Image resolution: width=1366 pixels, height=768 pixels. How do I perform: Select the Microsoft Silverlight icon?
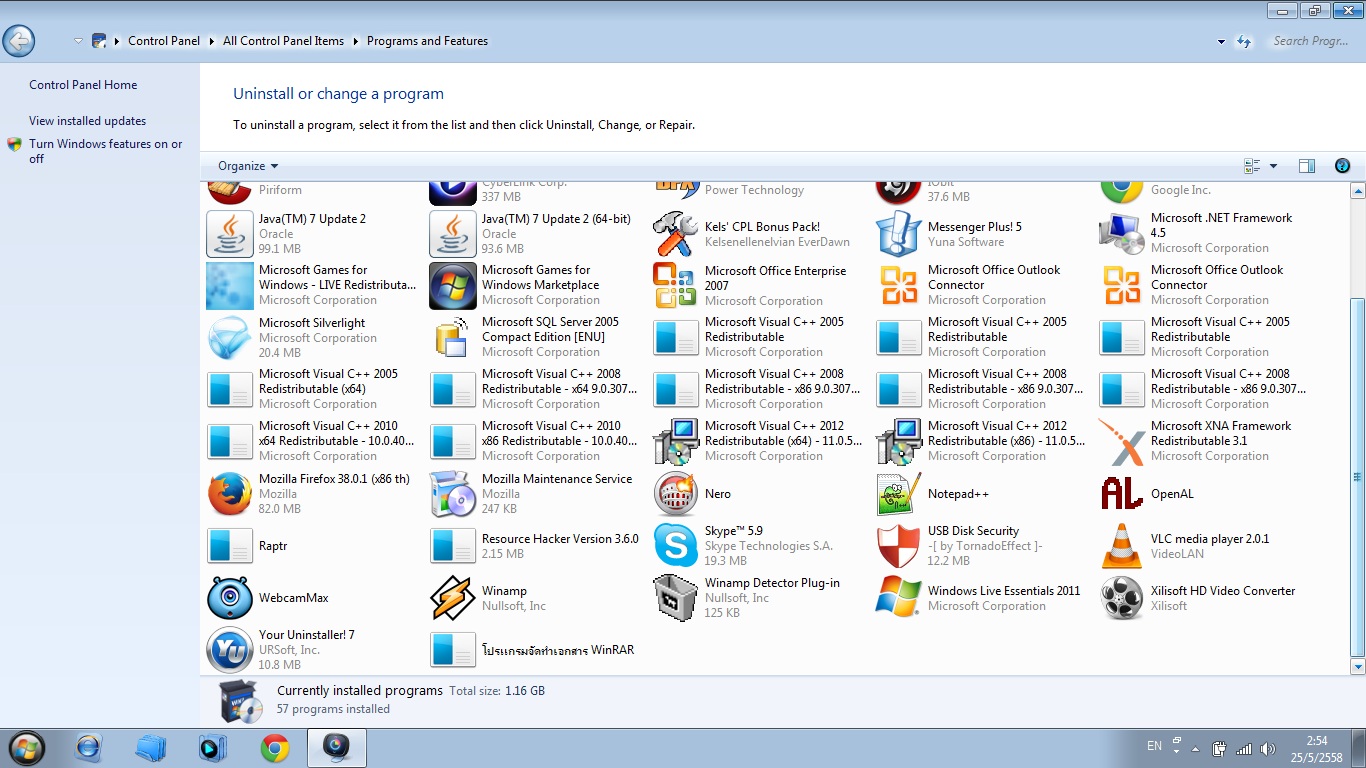pyautogui.click(x=230, y=338)
